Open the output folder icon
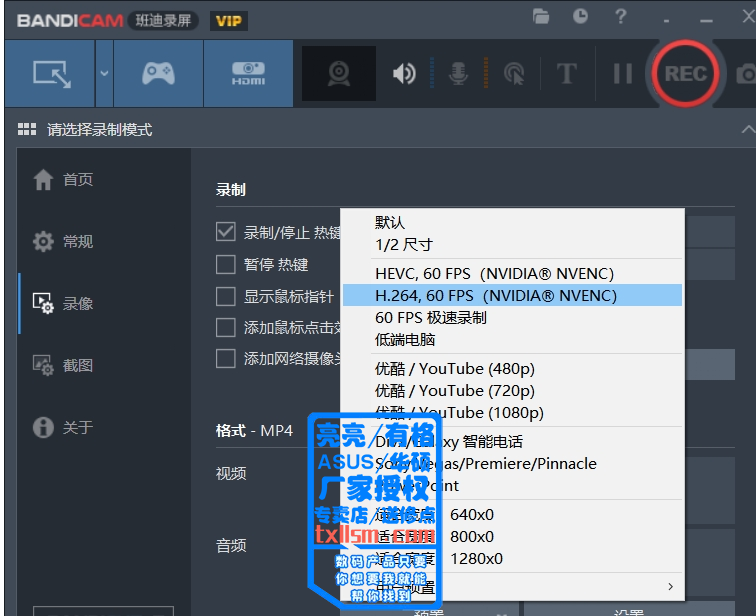Viewport: 756px width, 616px height. click(541, 17)
